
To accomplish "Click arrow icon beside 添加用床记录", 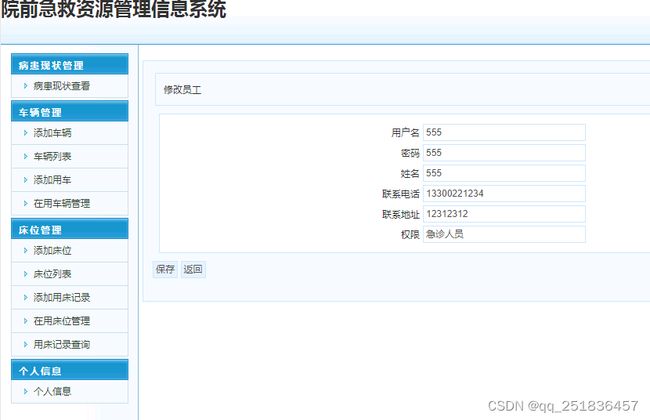I will click(25, 297).
